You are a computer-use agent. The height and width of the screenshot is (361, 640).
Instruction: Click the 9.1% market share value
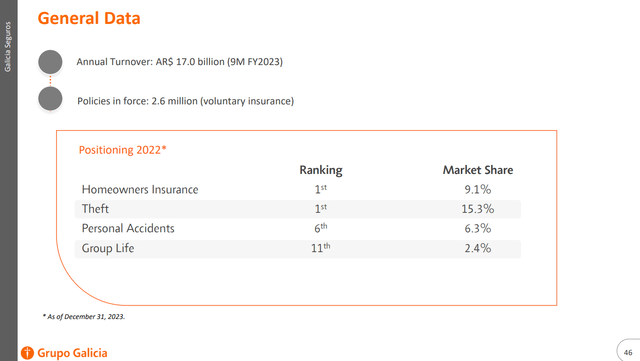478,189
